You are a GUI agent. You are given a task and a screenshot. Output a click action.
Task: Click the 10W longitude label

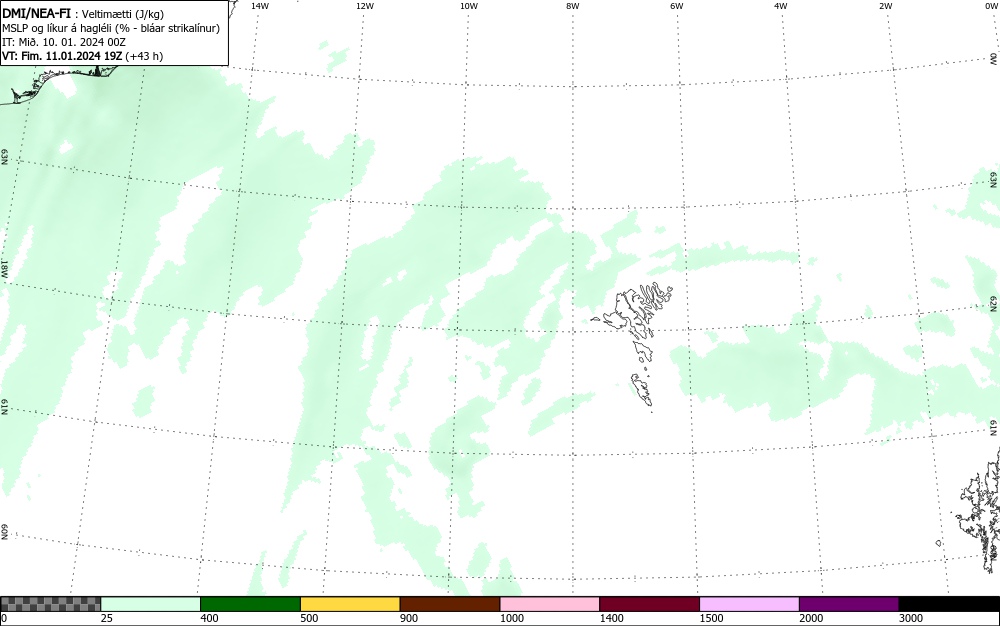tap(469, 6)
